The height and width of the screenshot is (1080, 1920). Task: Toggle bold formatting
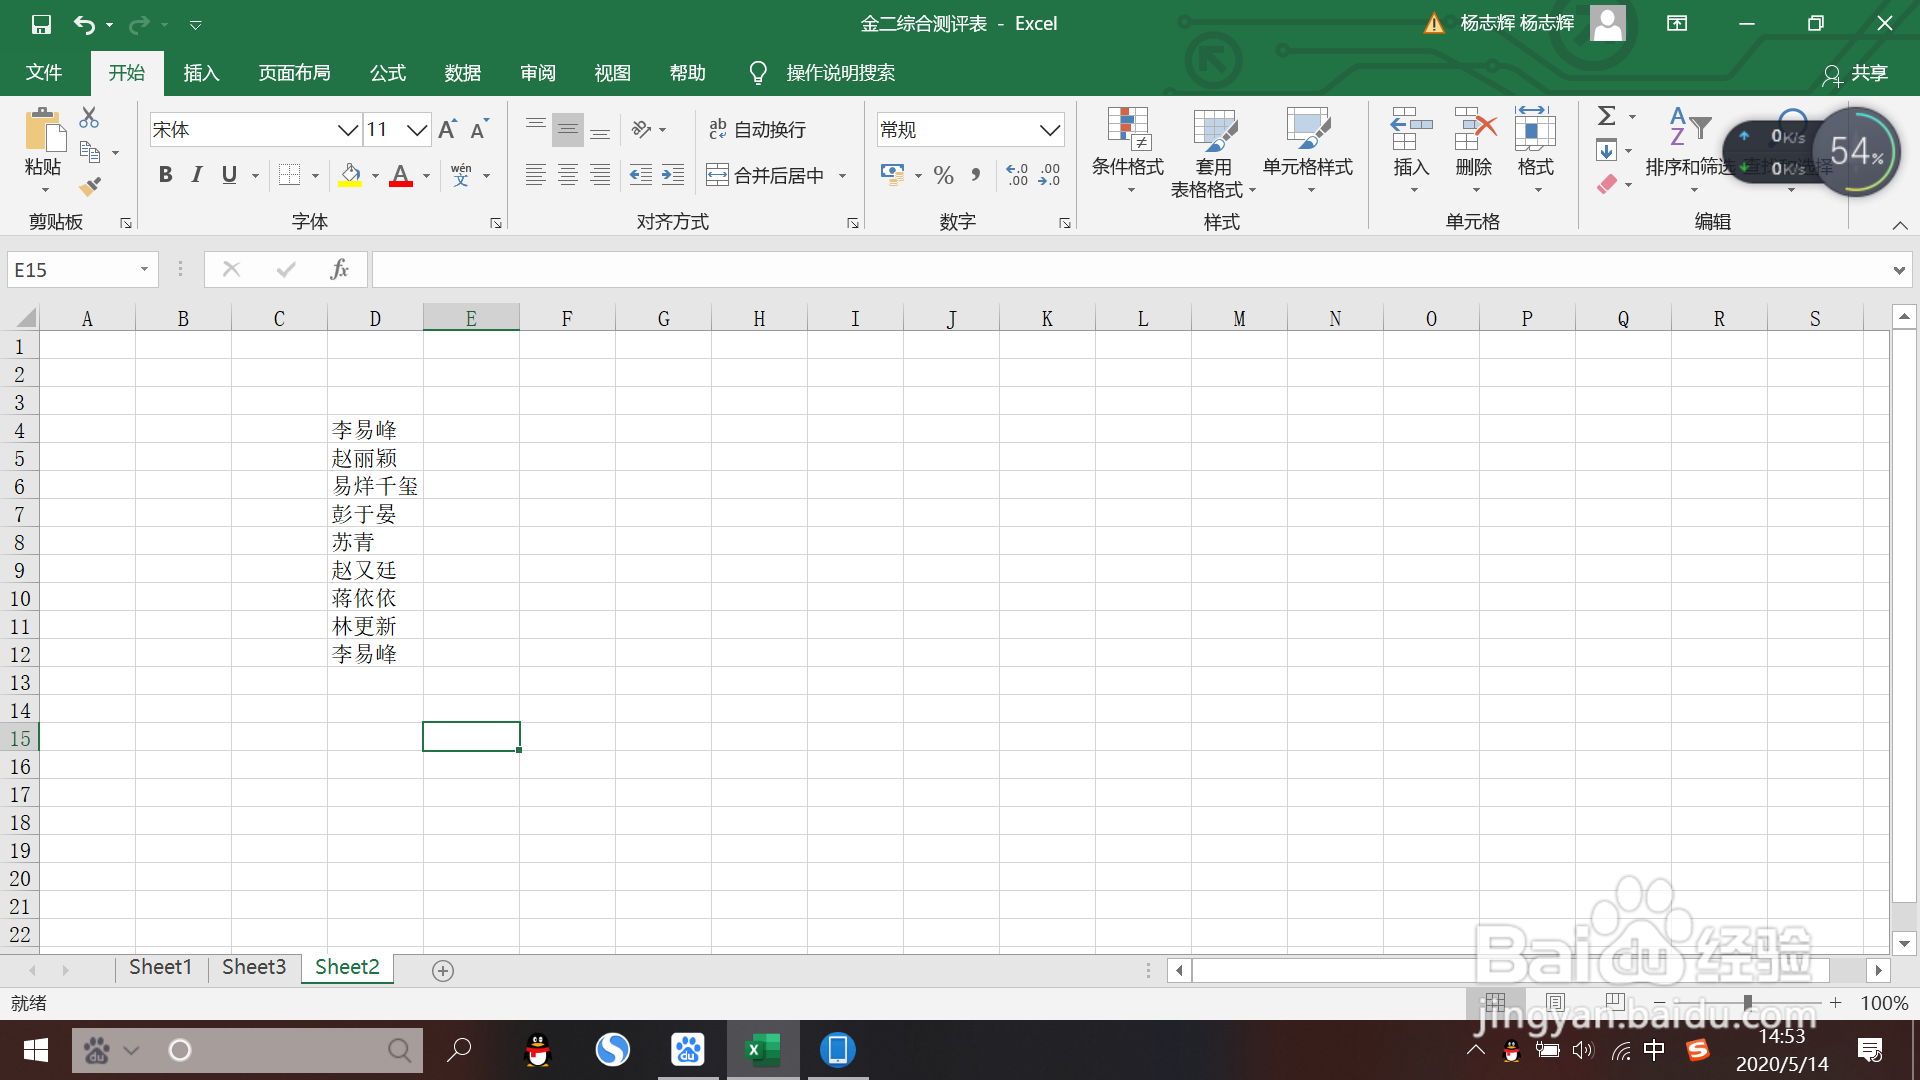tap(166, 175)
